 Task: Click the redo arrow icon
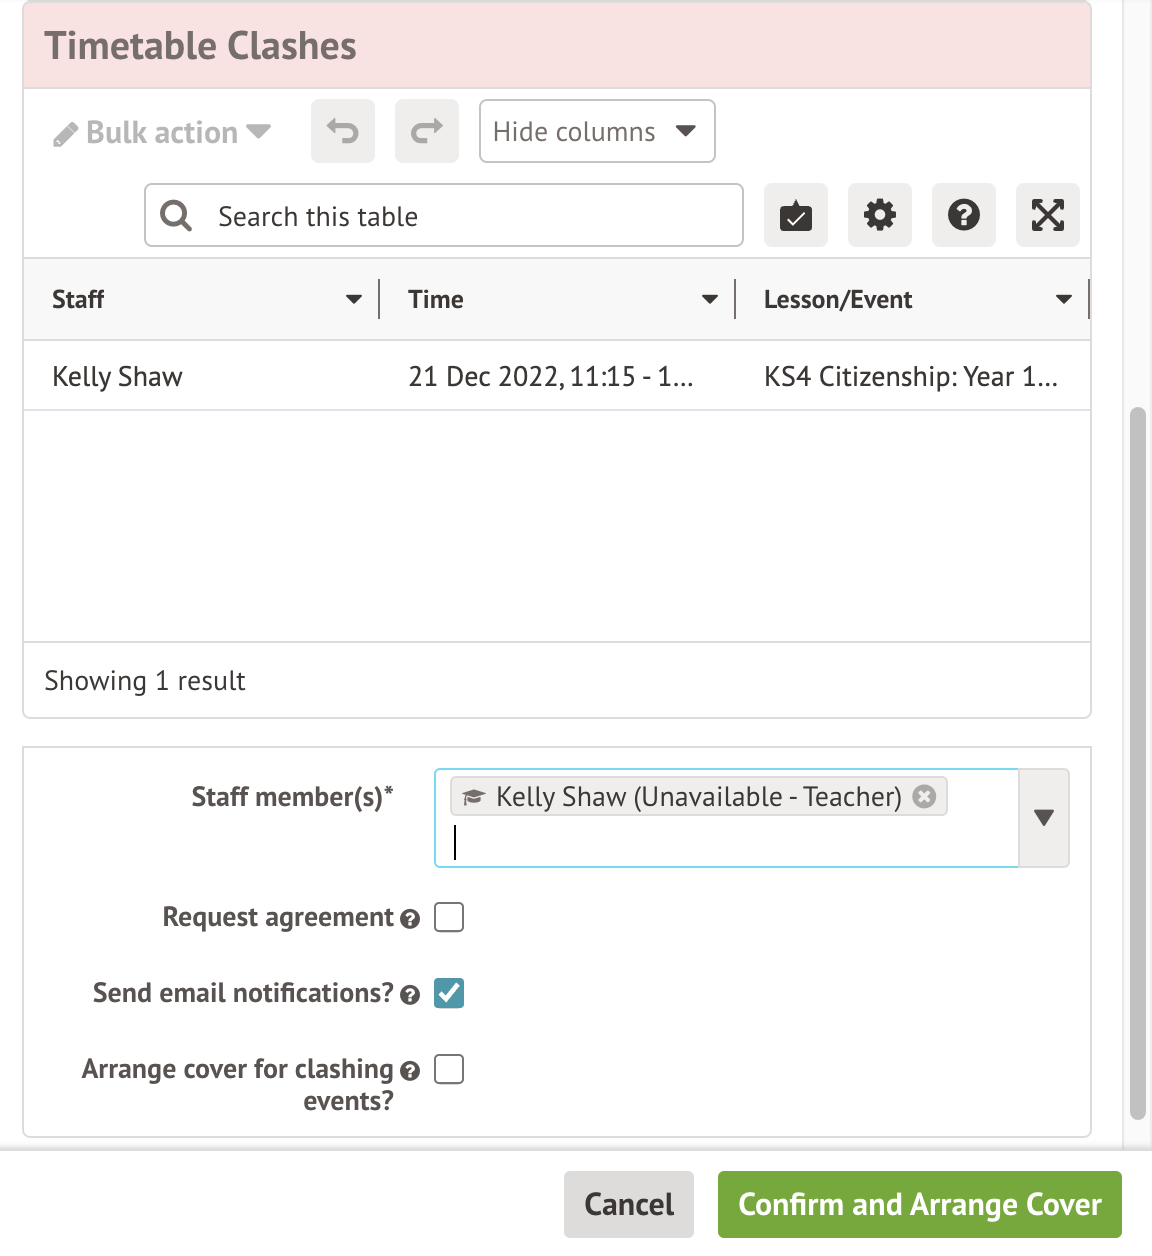pos(427,131)
